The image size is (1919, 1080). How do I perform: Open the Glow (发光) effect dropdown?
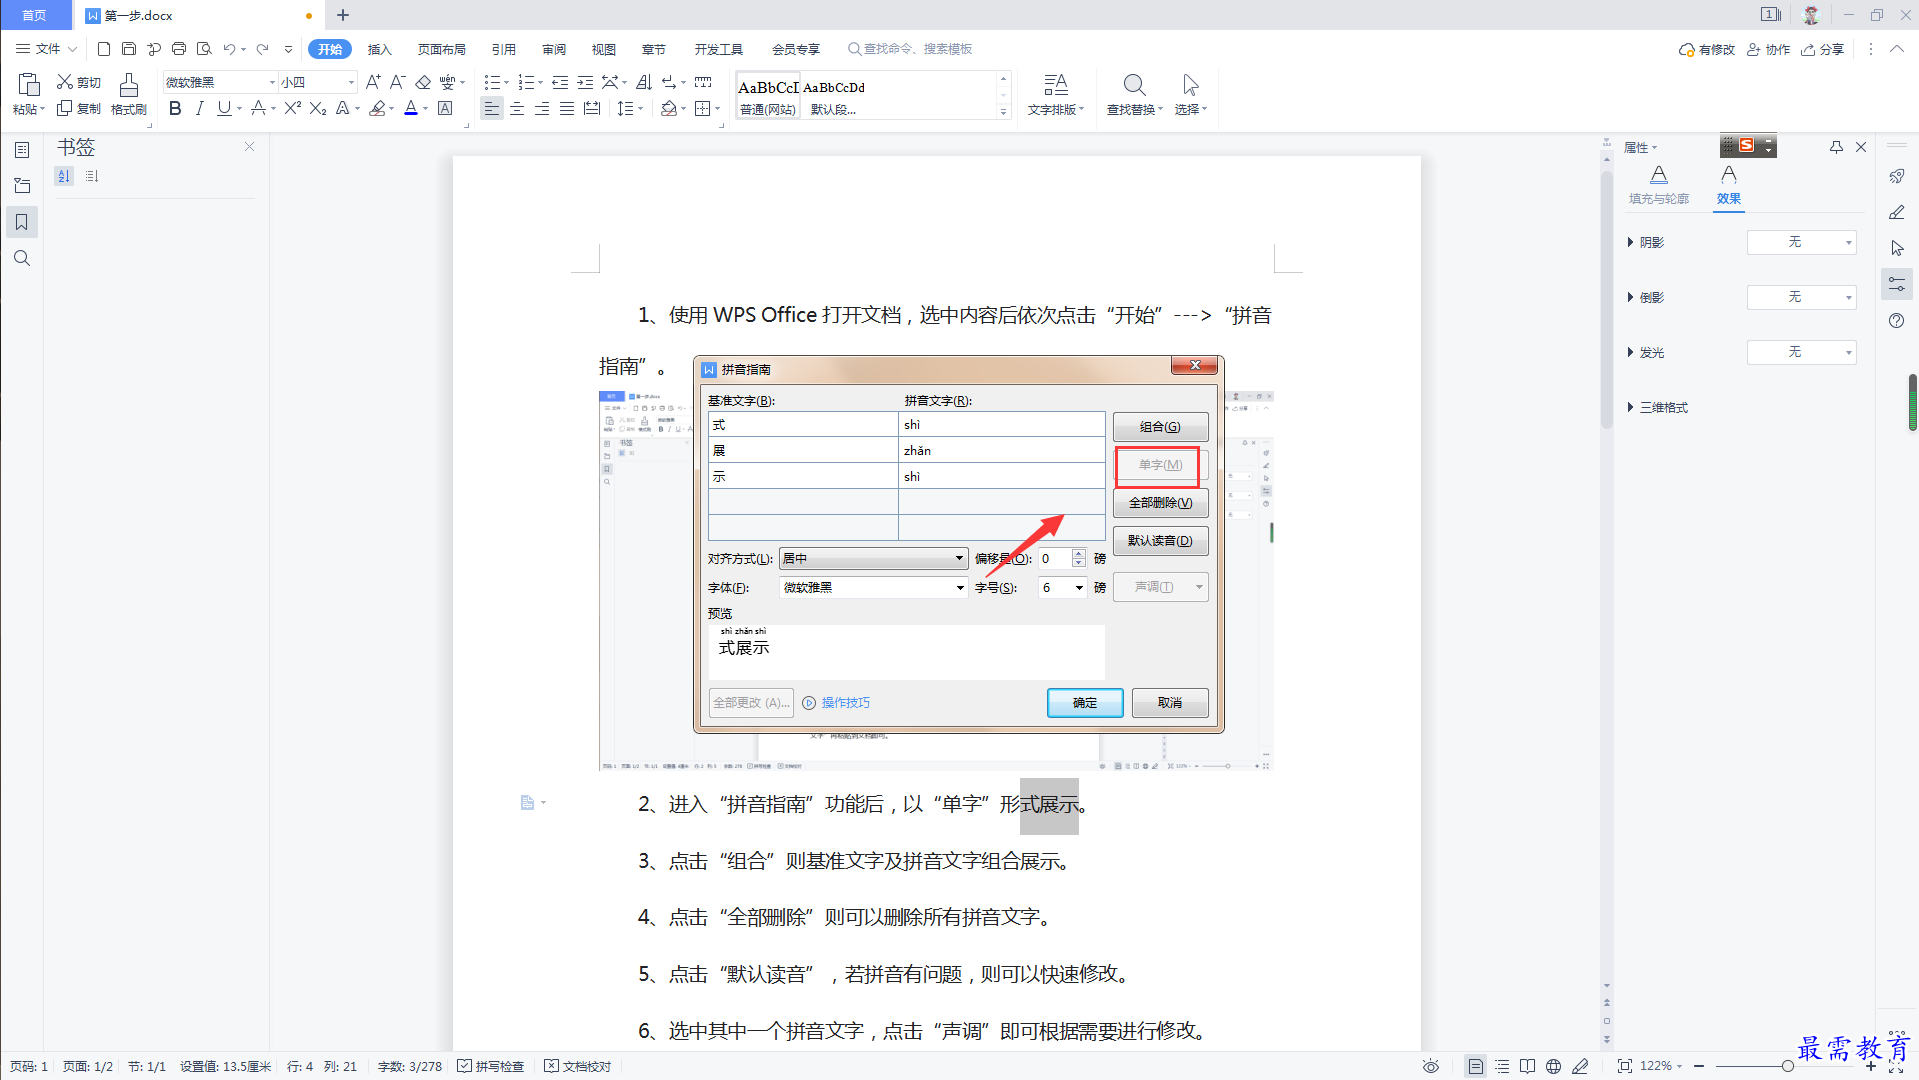tap(1801, 352)
